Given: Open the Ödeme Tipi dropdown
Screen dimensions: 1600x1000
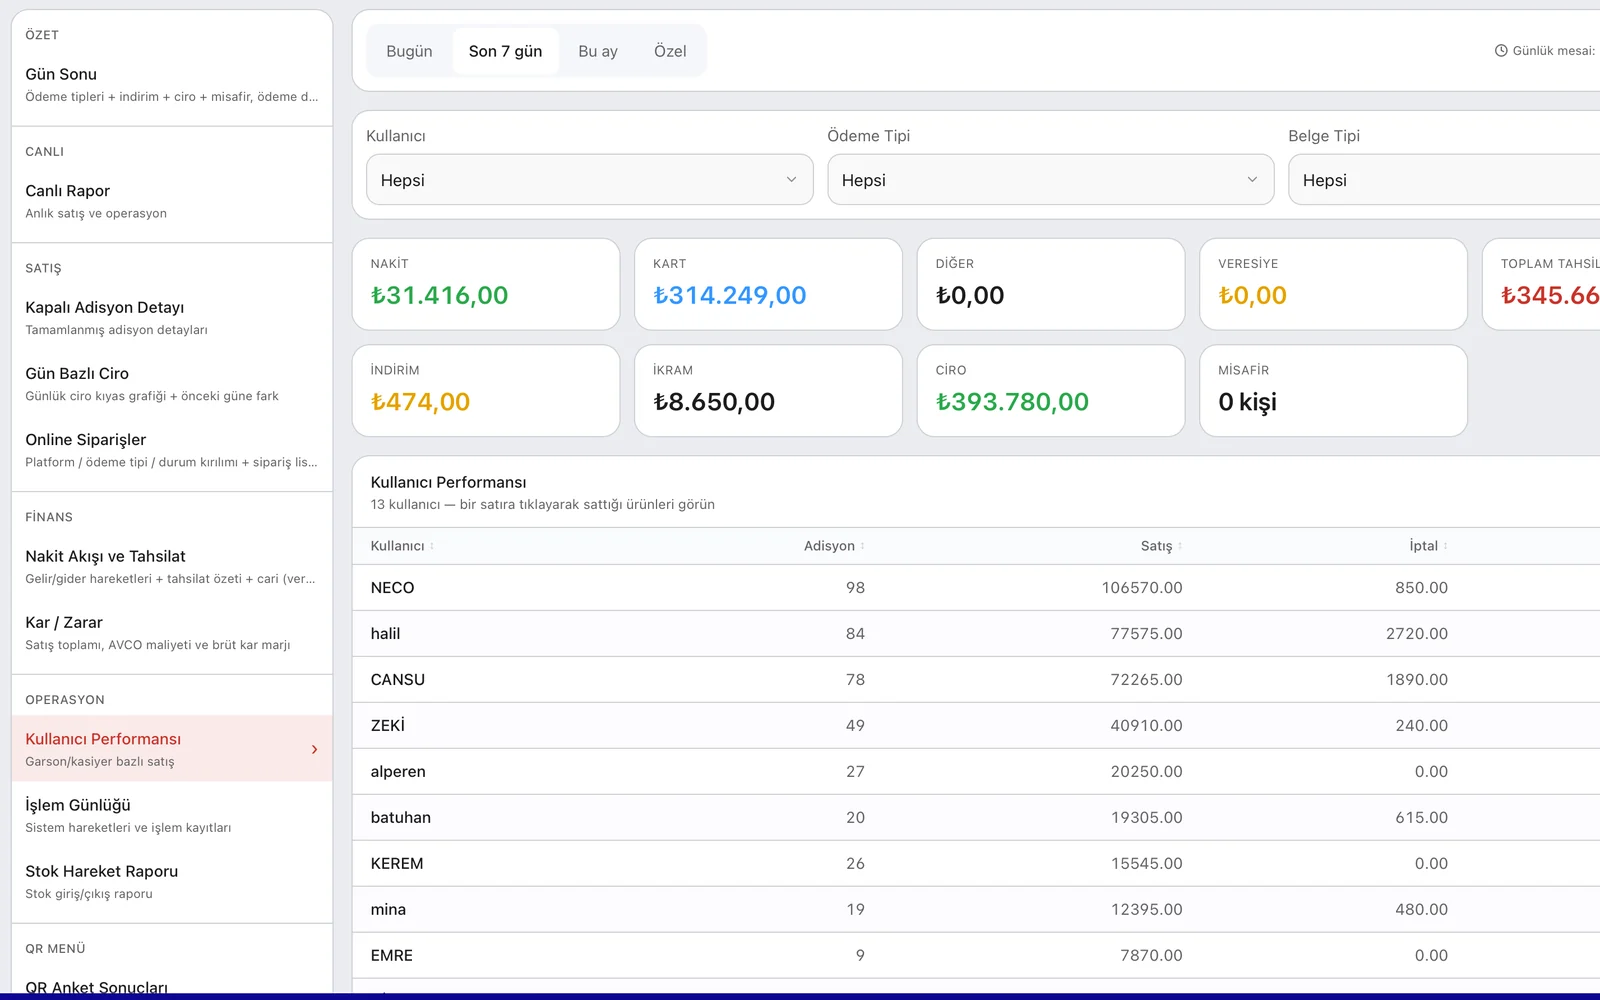Looking at the screenshot, I should [1051, 180].
